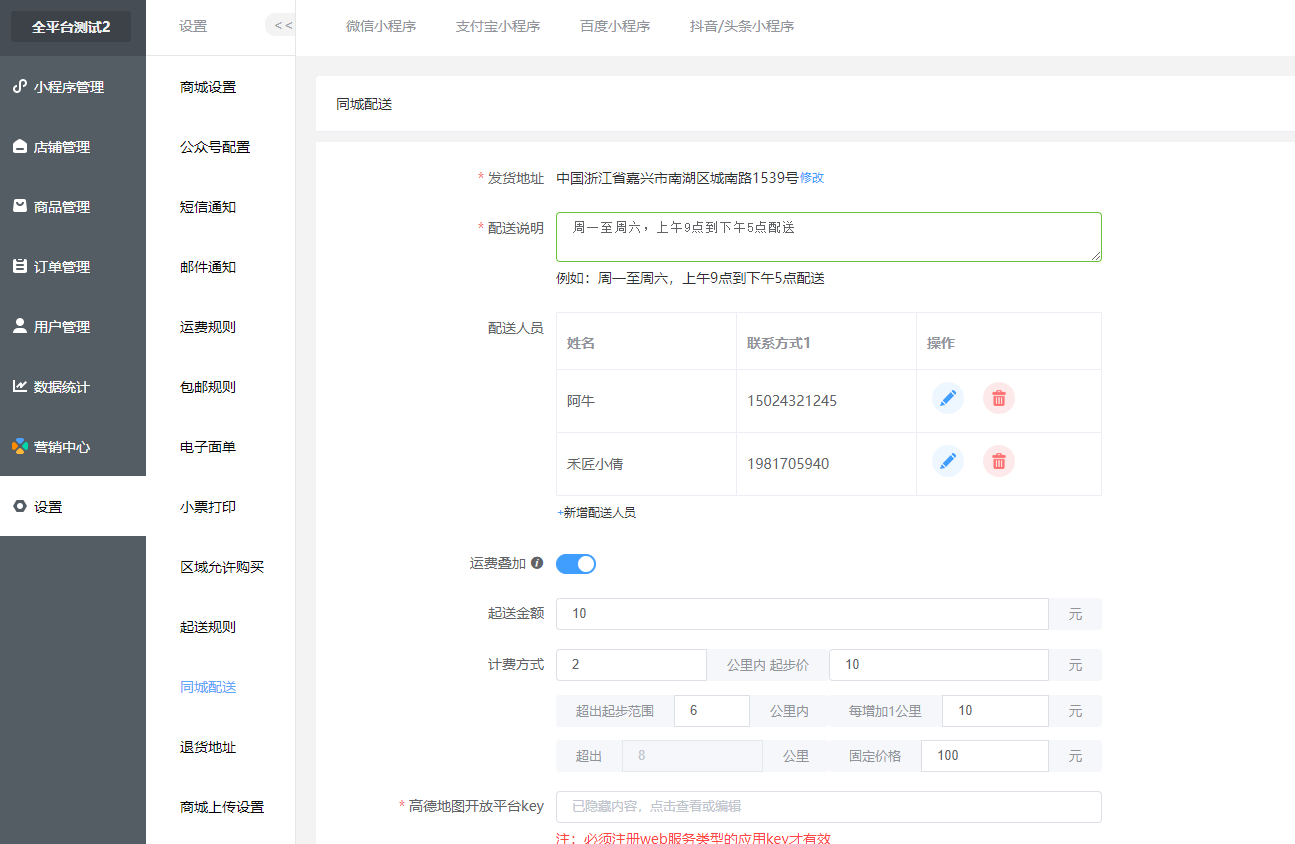Toggle the 运费叠加 switch off
This screenshot has height=844, width=1295.
[x=576, y=564]
